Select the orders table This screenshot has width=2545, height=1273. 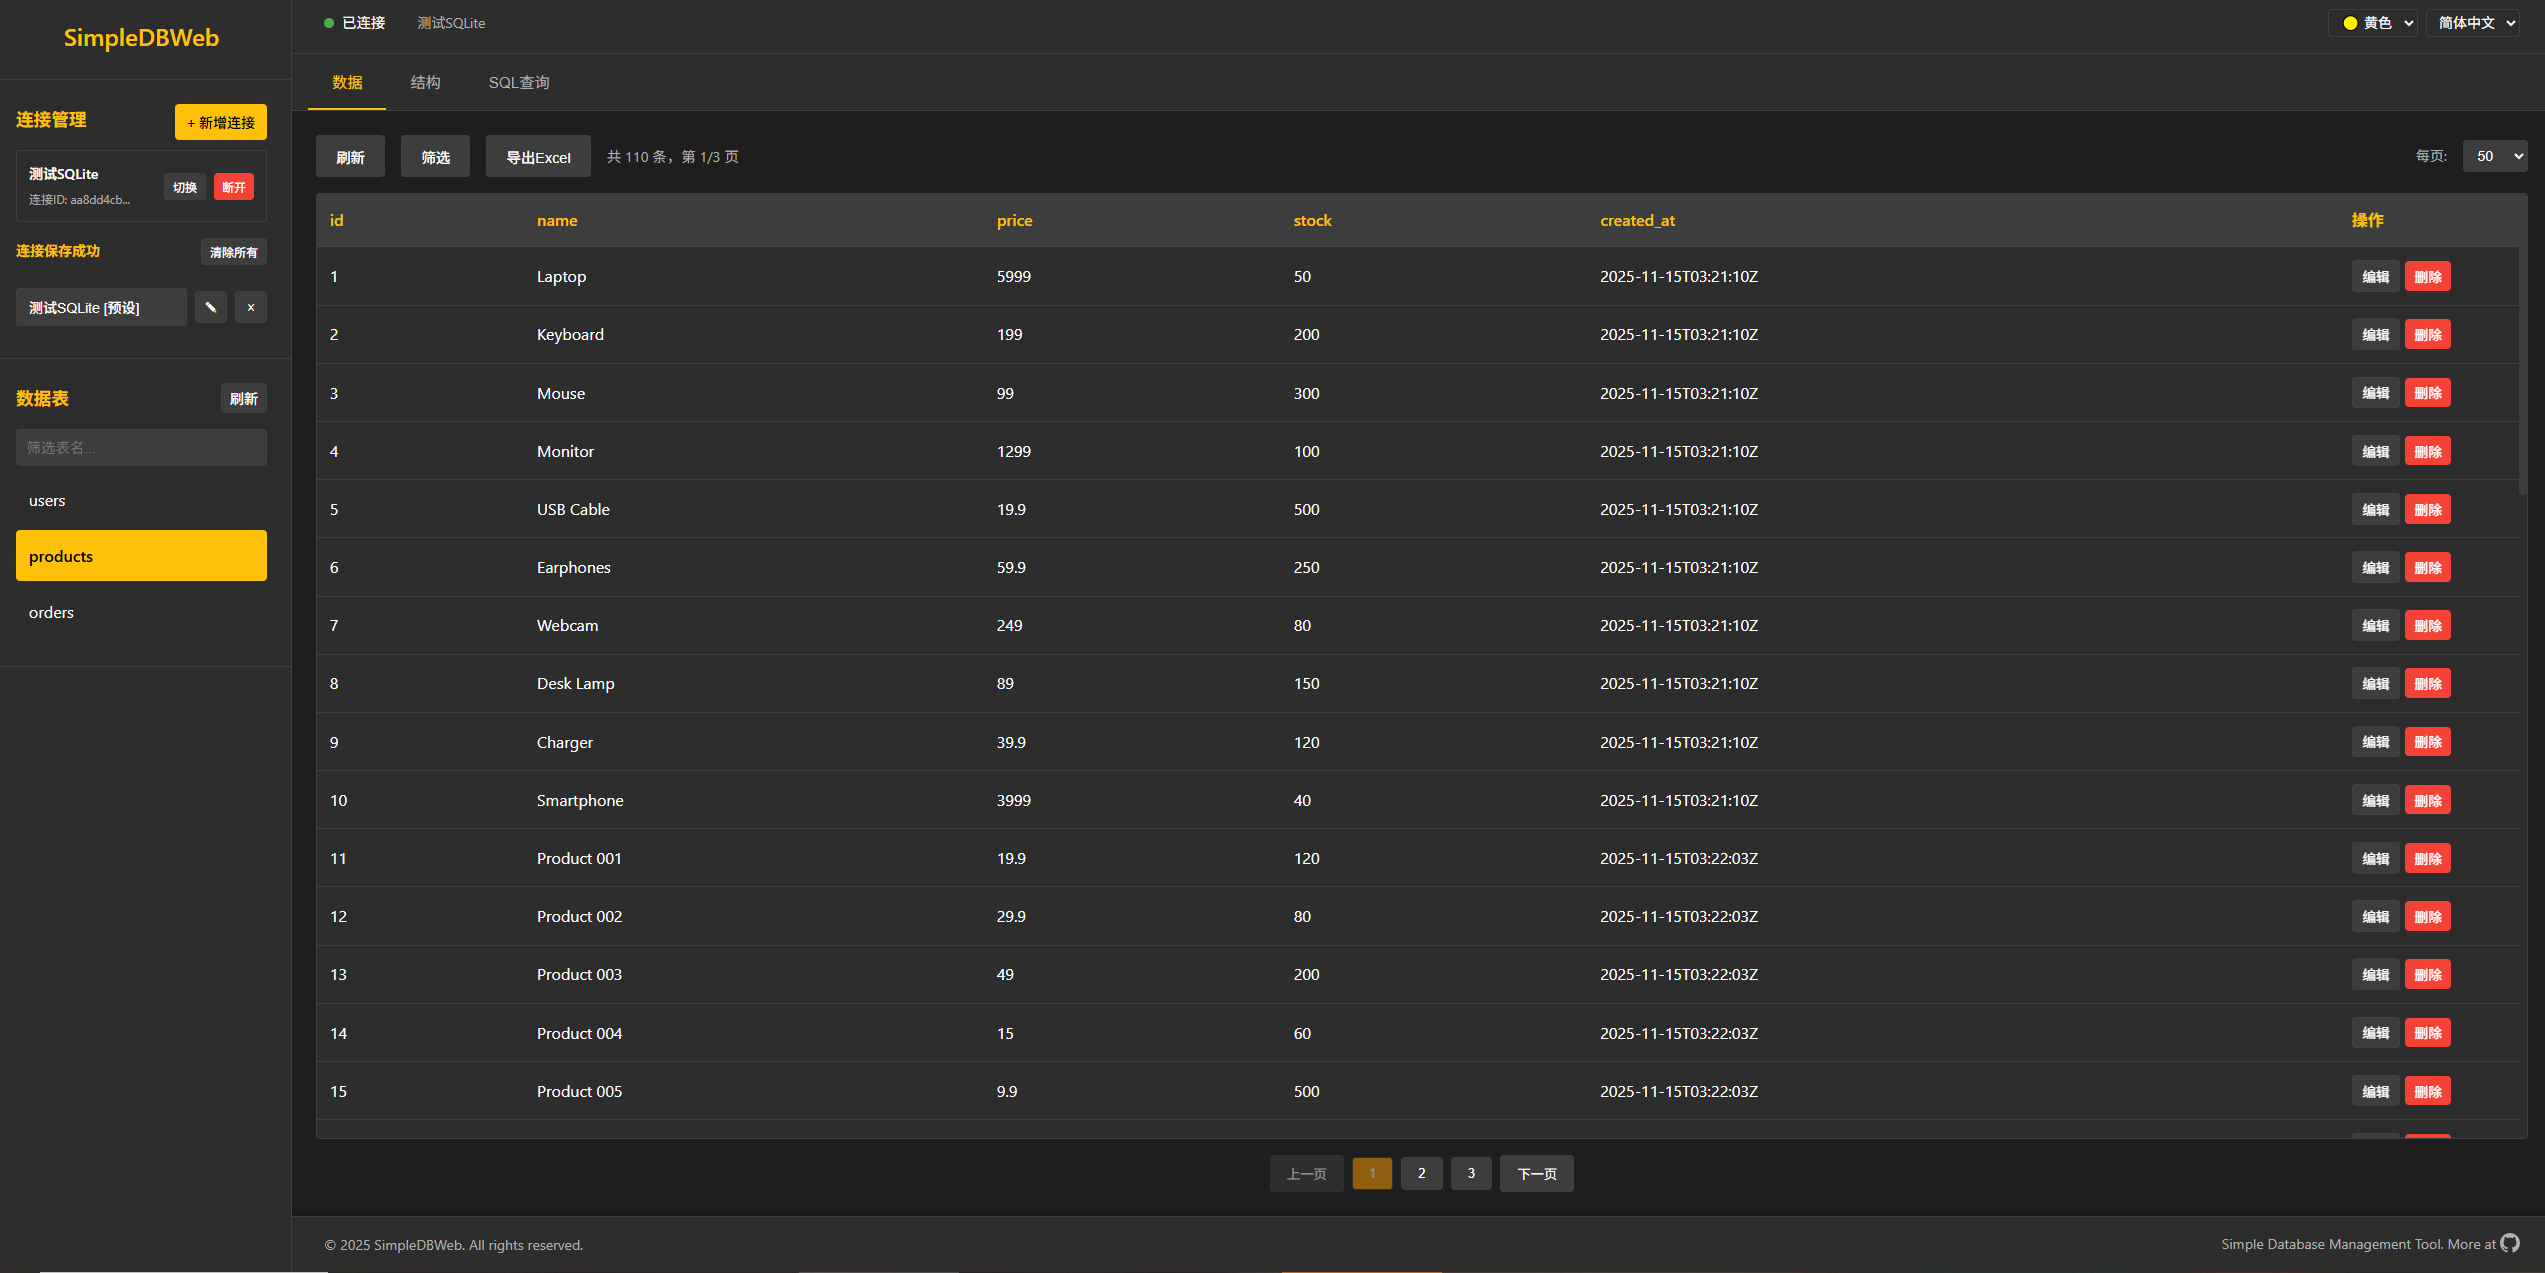click(x=52, y=612)
